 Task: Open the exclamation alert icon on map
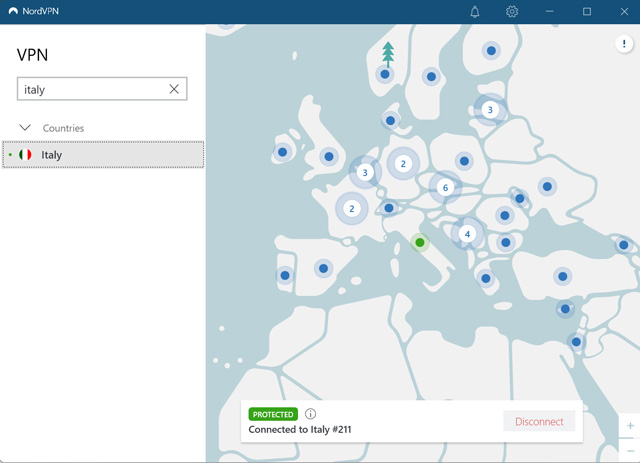(624, 43)
